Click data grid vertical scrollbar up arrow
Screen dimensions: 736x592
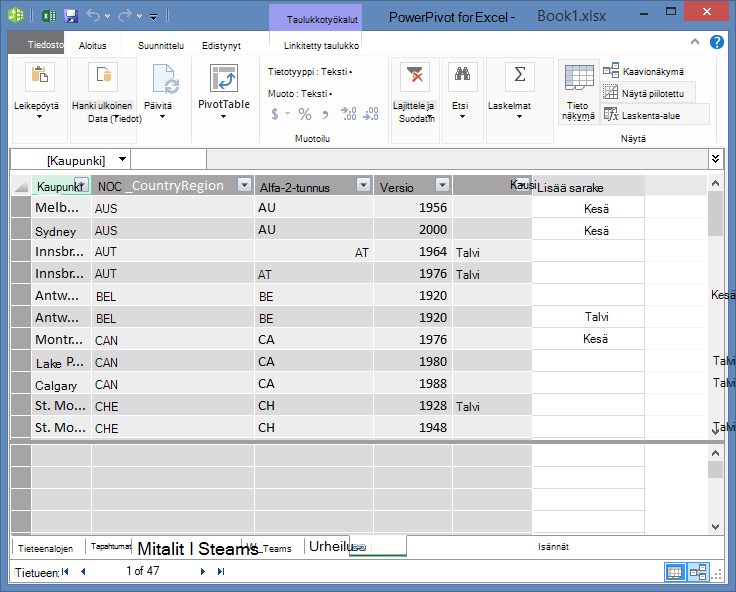coord(715,184)
